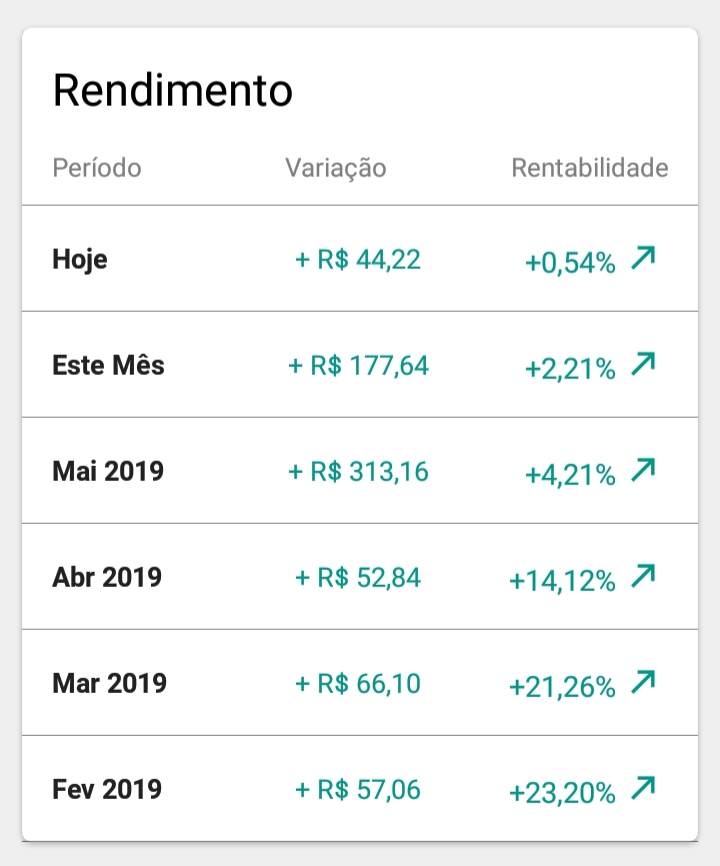Click the Mar 2019 row's arrow icon

[643, 681]
